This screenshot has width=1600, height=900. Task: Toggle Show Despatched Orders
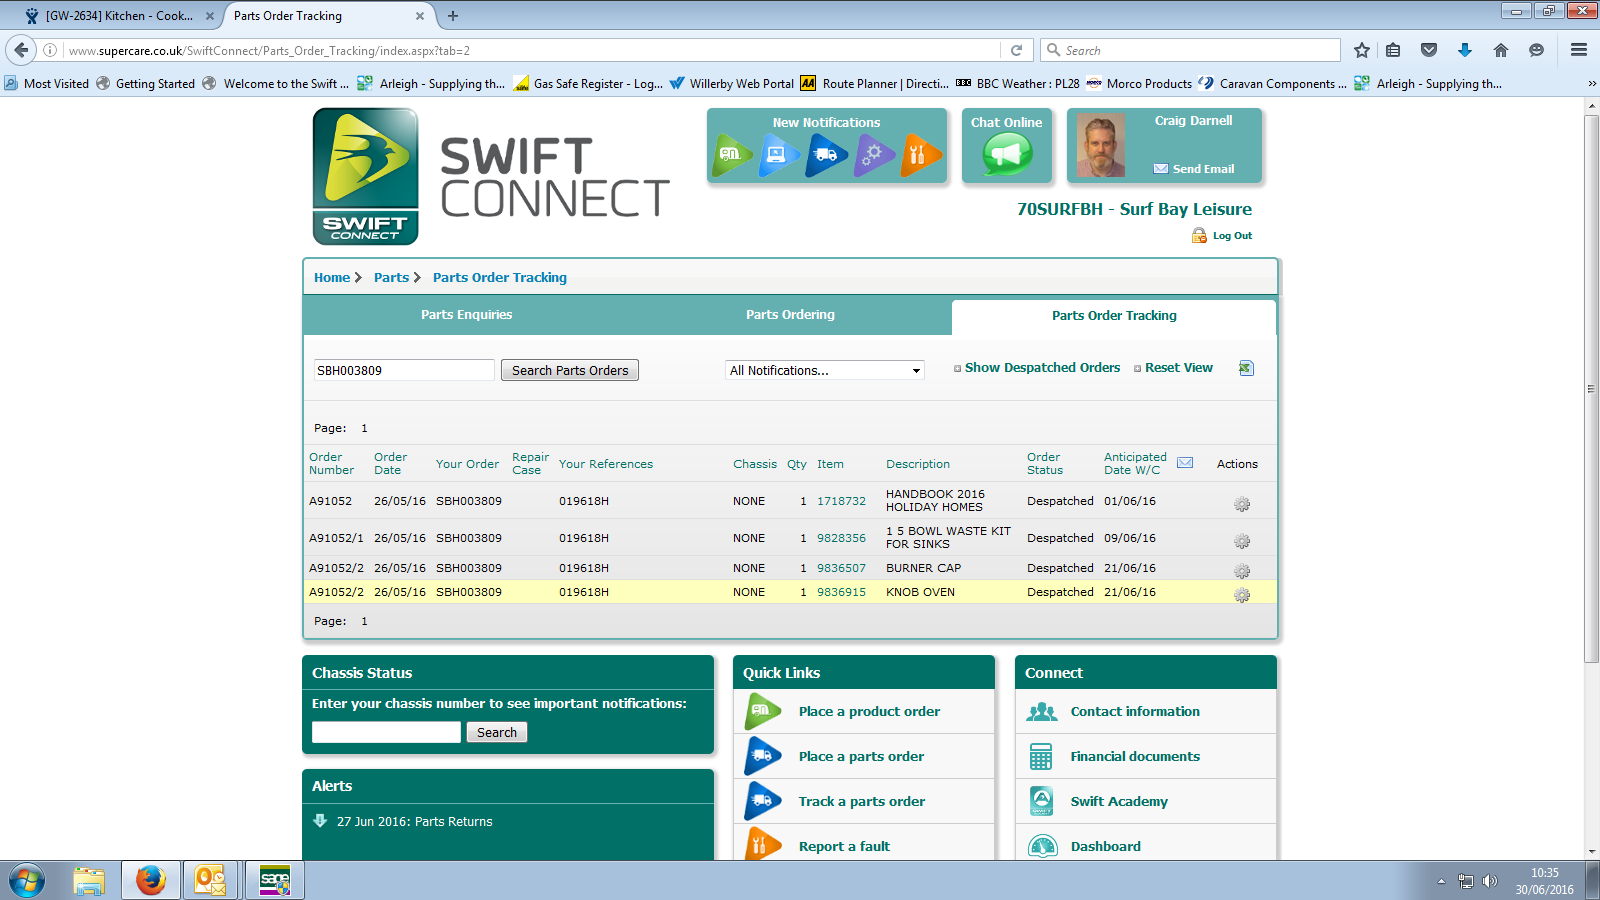click(x=1041, y=368)
